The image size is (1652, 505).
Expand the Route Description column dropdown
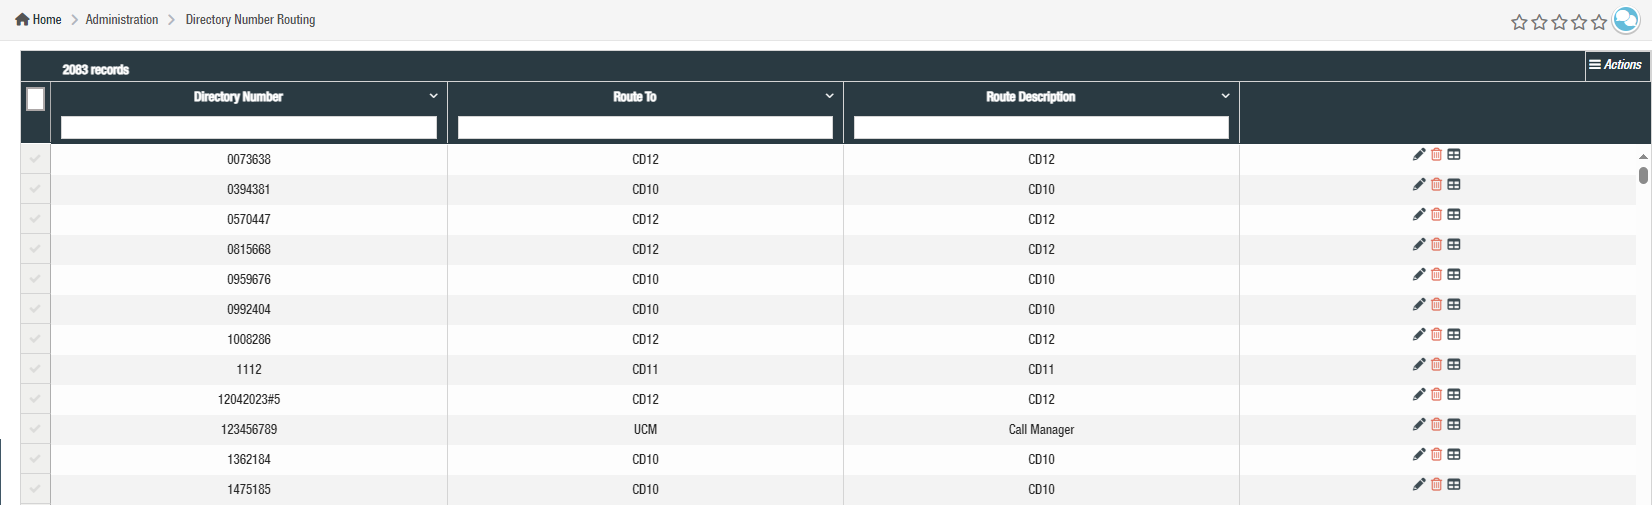click(x=1225, y=96)
